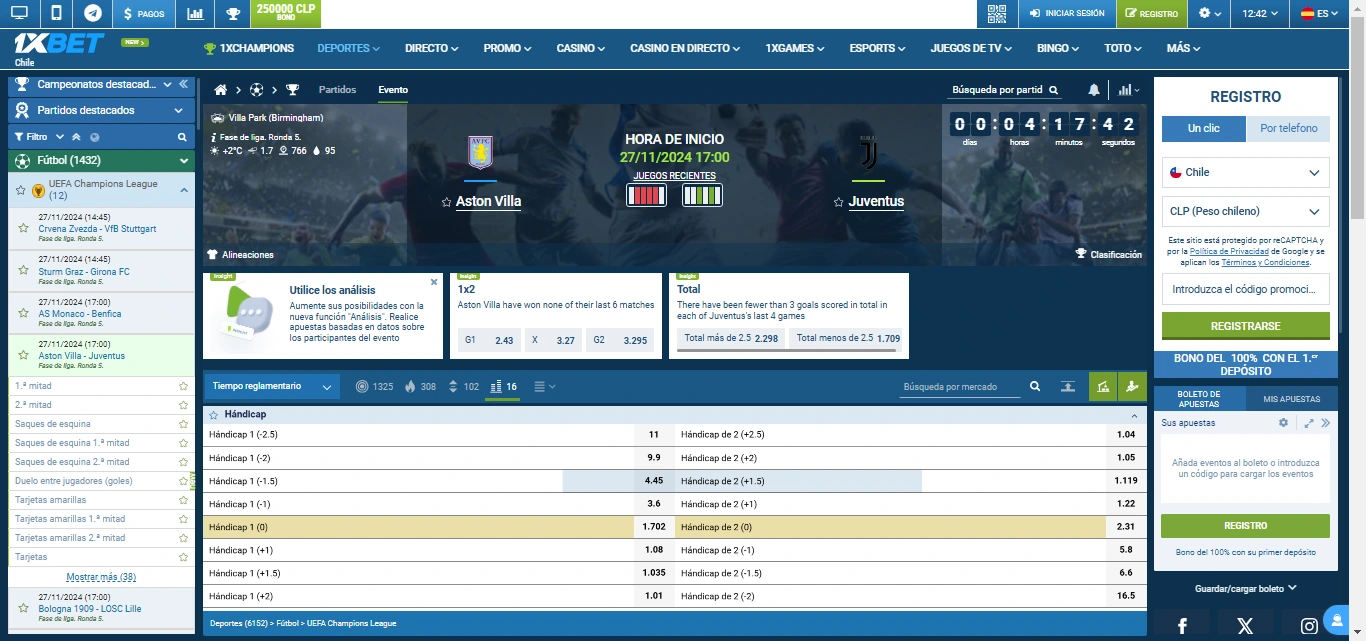Click the Mostrar más (38) link

[101, 577]
